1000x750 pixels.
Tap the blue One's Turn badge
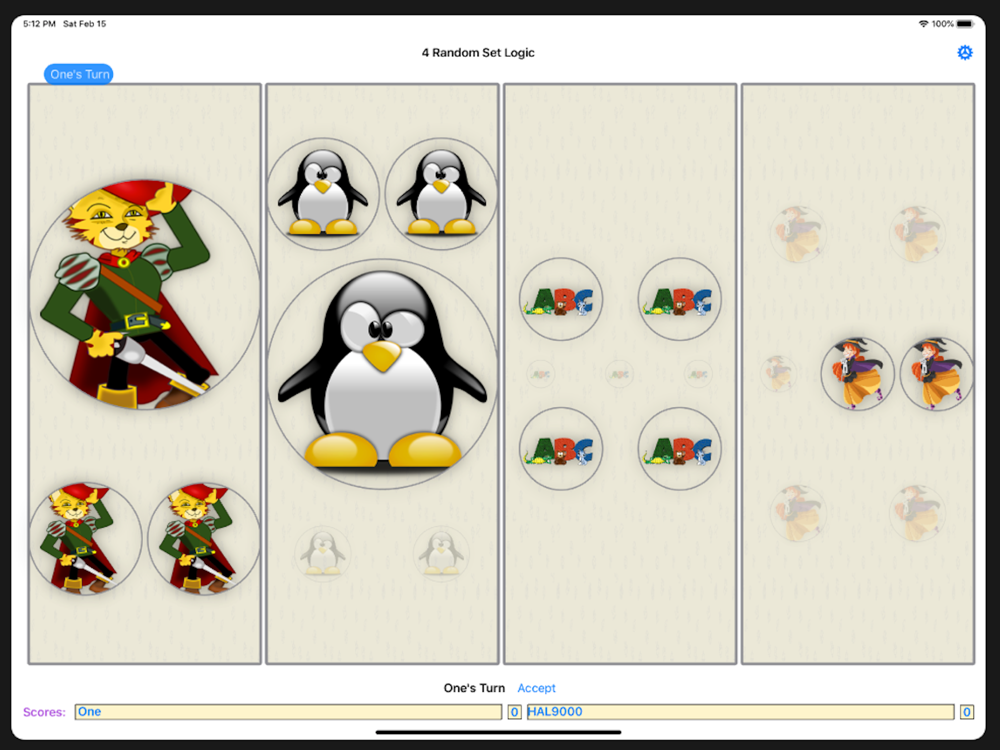79,74
